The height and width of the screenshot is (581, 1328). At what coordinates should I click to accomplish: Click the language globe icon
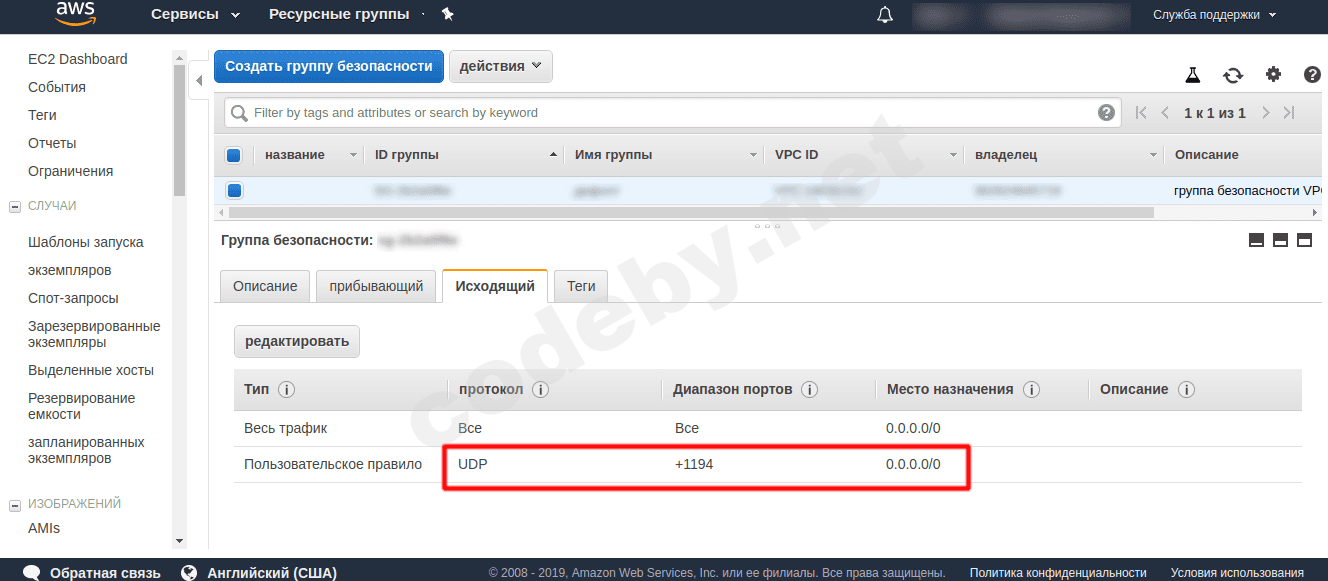click(189, 573)
